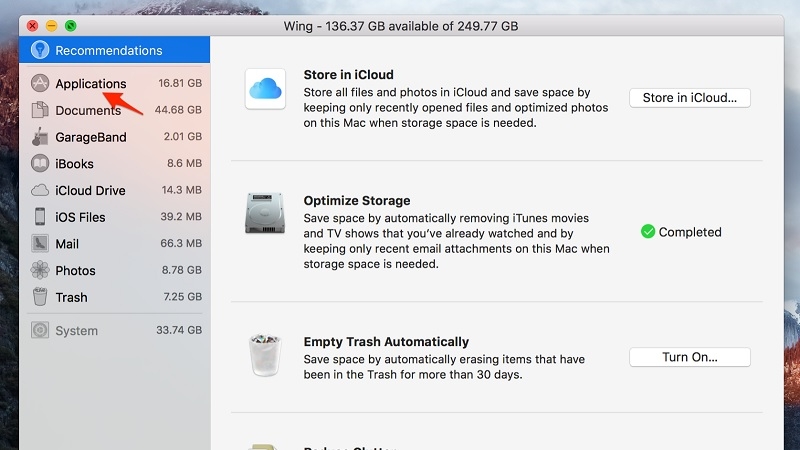Click the System label in the sidebar
The image size is (800, 450).
[77, 331]
